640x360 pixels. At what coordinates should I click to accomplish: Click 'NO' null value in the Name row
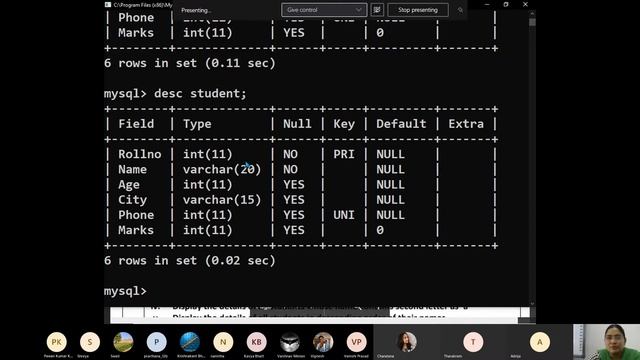(290, 169)
